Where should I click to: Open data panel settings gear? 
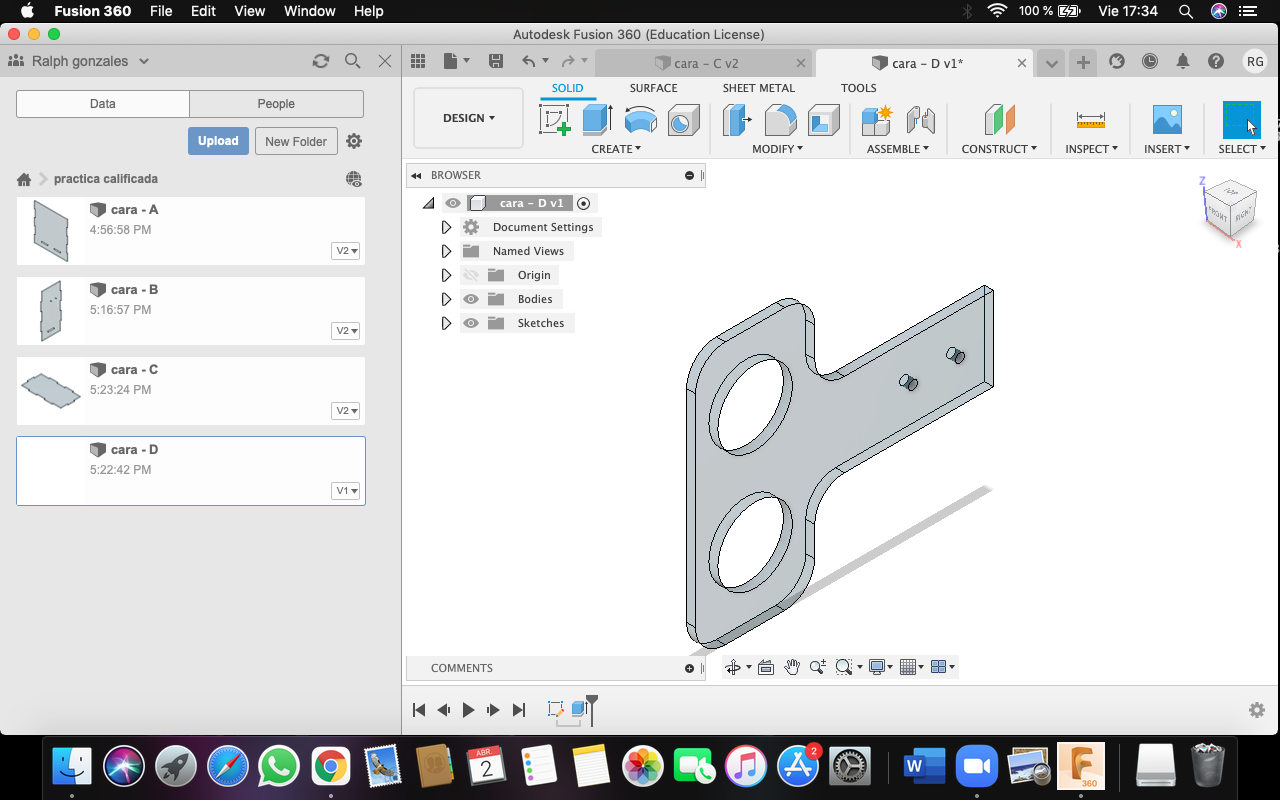(x=354, y=141)
